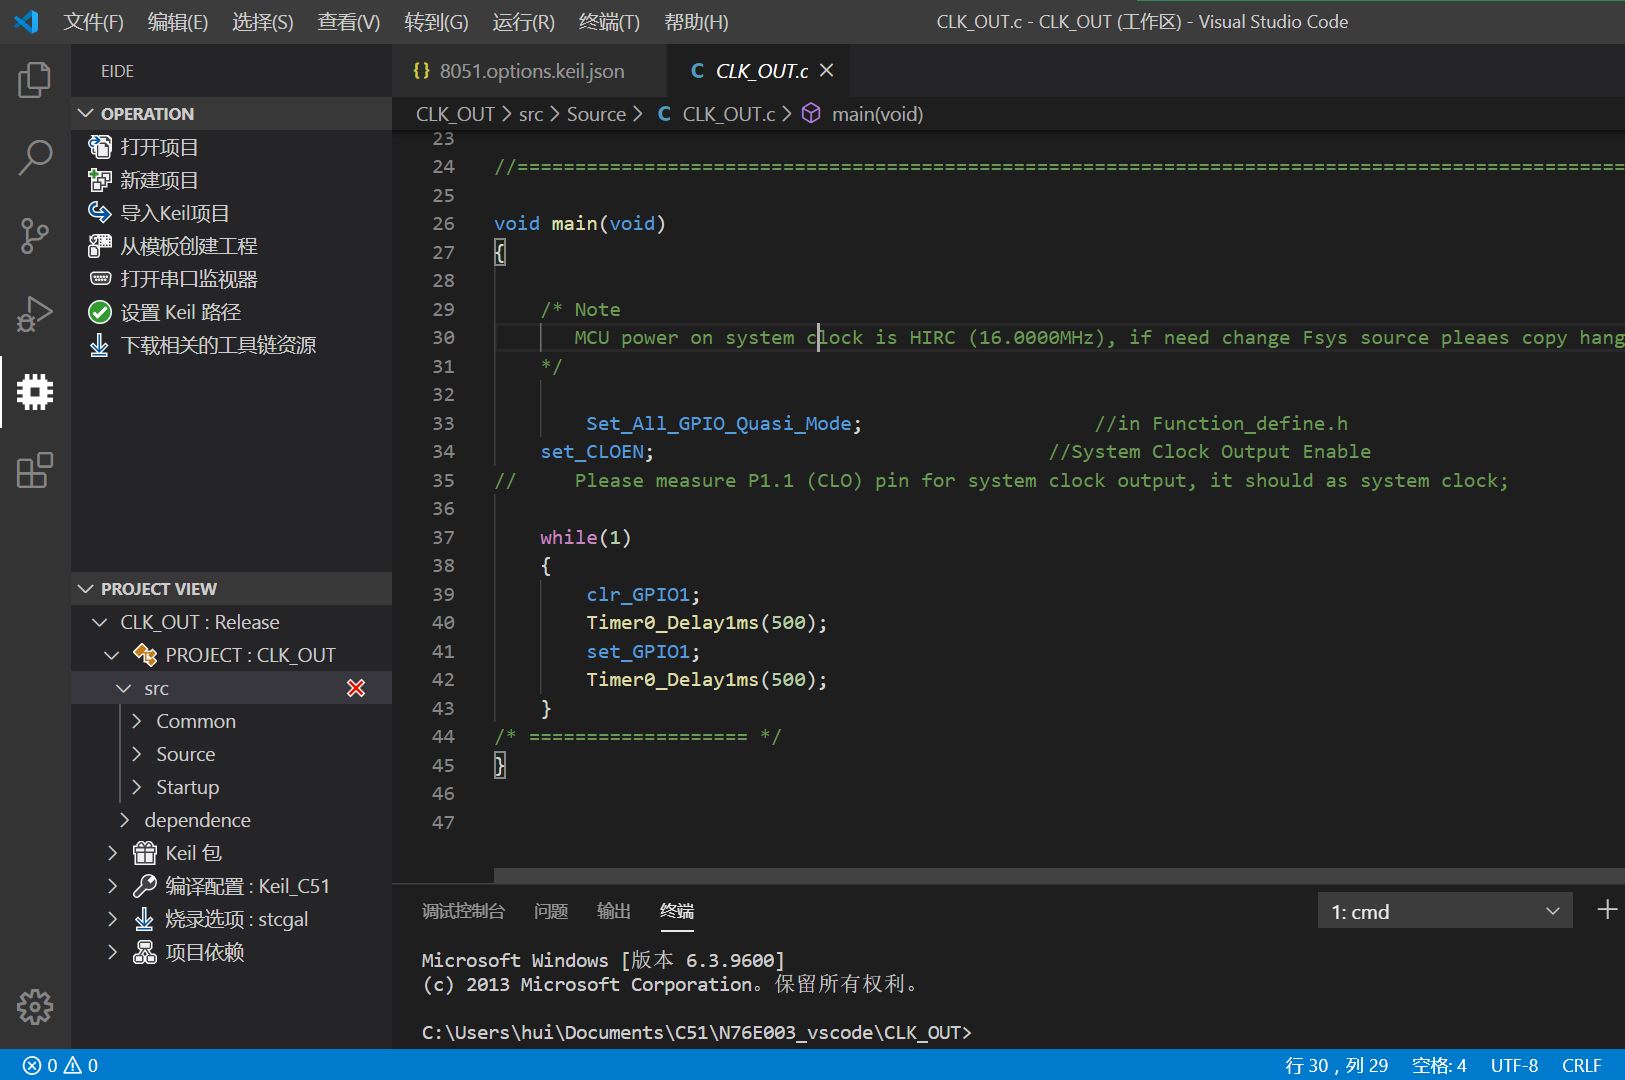Open the 编辑(E) menu
Screen dimensions: 1625x1080
pos(178,21)
